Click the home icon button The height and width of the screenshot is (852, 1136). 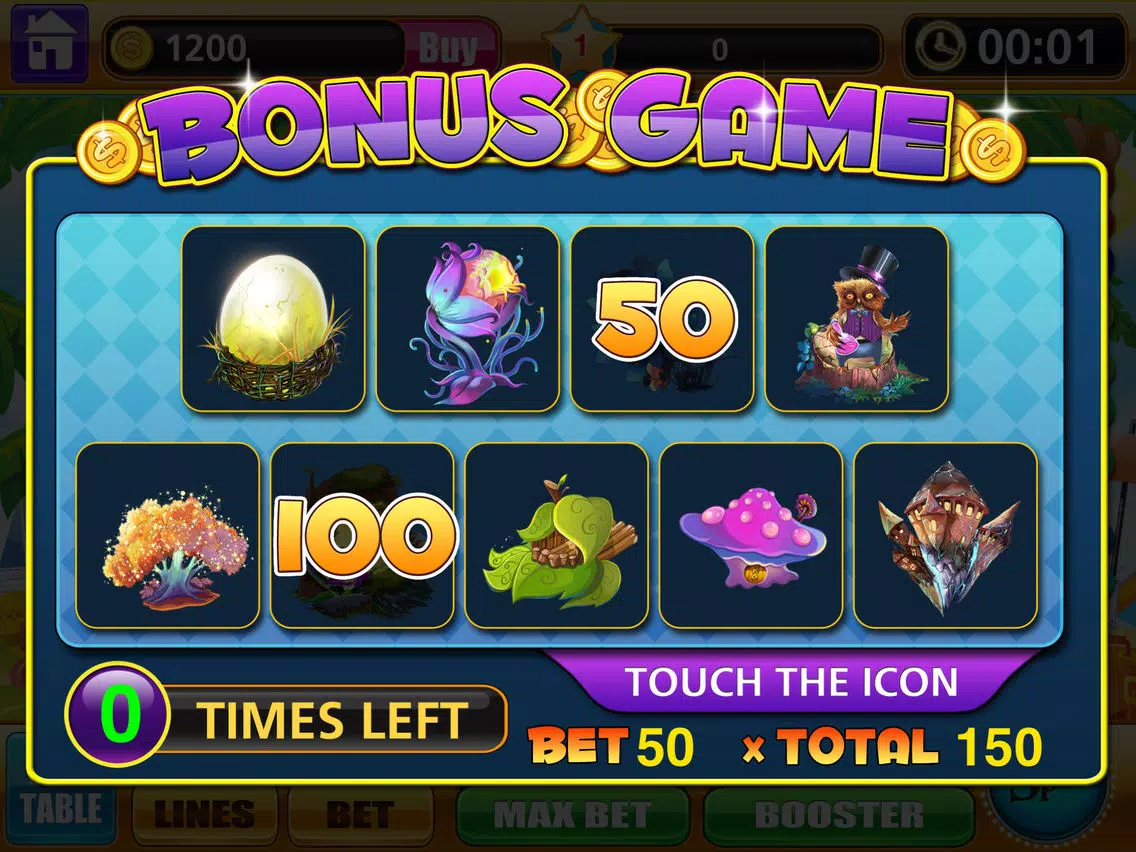click(x=49, y=45)
